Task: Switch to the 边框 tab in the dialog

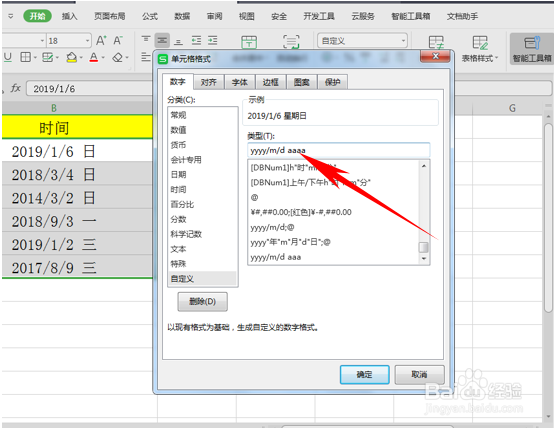Action: 270,82
